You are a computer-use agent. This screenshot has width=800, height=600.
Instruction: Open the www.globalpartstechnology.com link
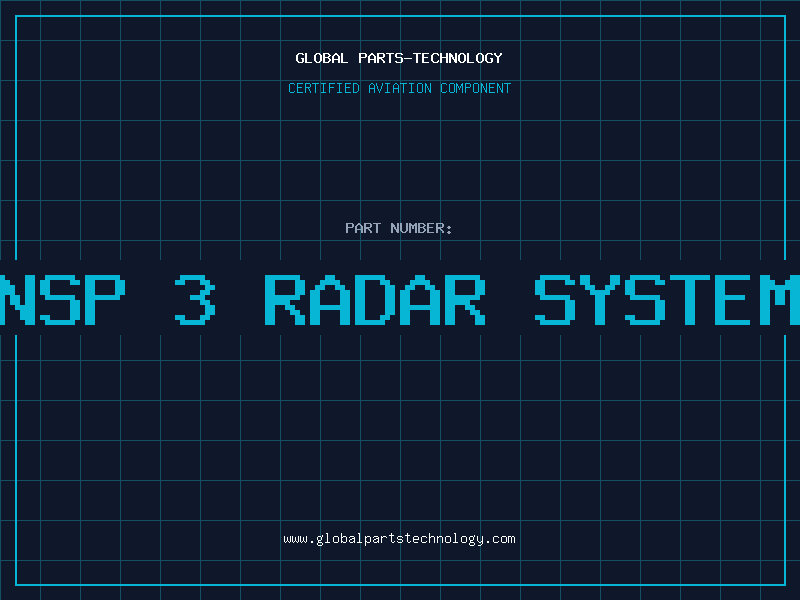click(x=399, y=539)
